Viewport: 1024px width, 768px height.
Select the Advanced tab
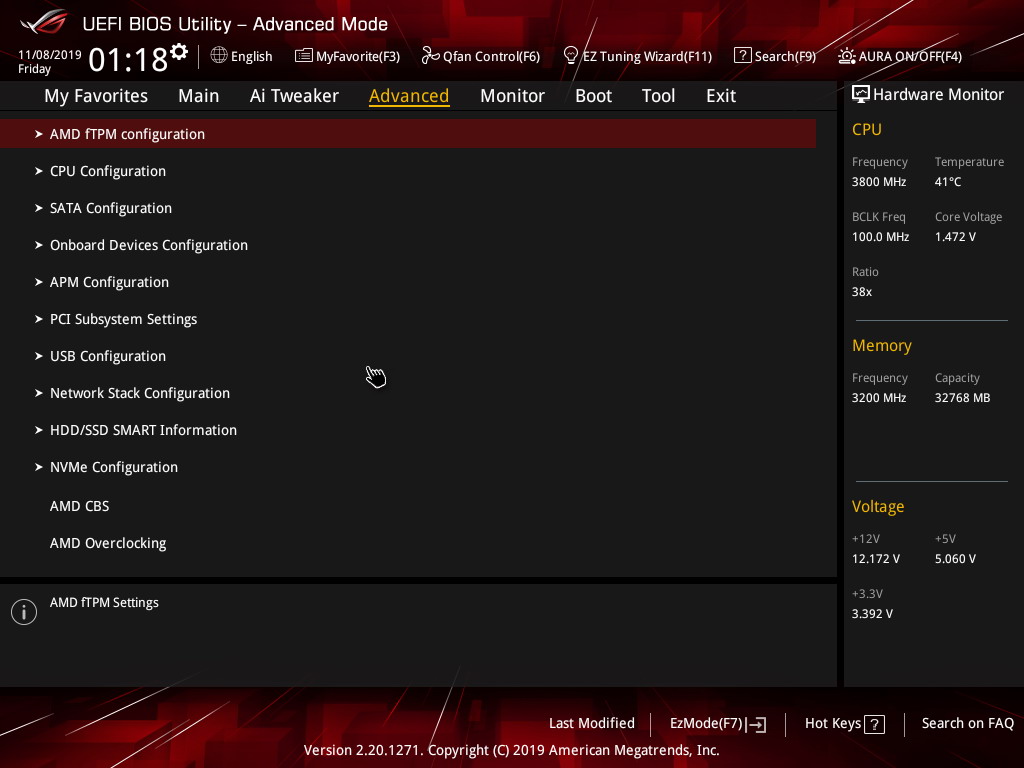pos(409,96)
